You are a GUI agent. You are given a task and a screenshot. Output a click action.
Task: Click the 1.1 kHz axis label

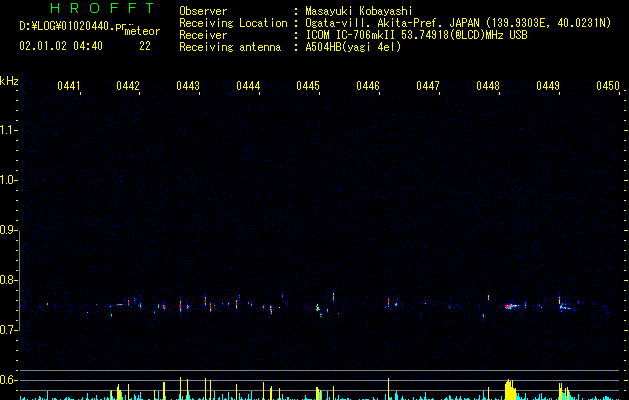tap(8, 130)
